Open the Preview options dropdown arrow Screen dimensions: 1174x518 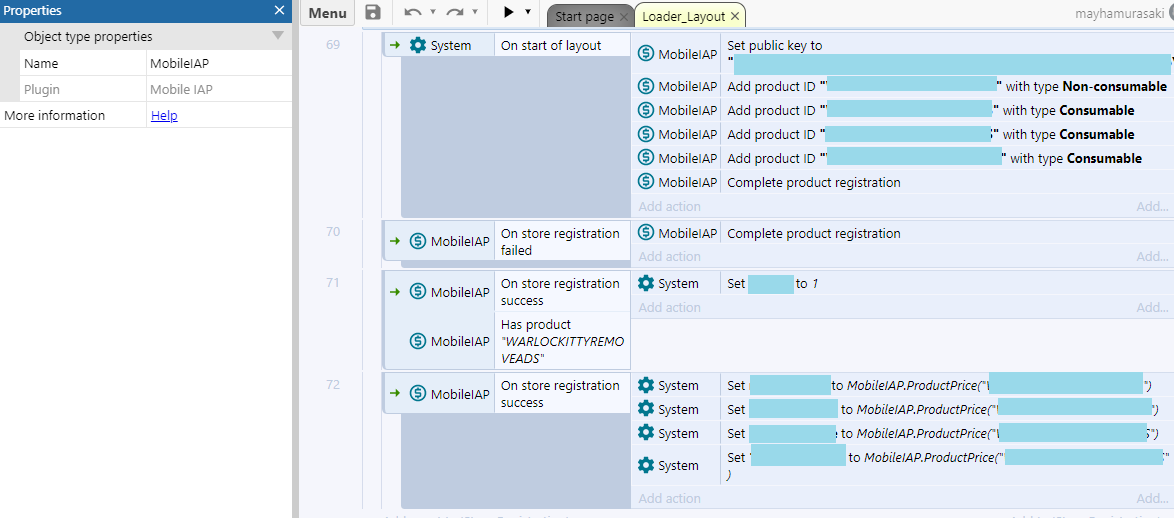pos(527,13)
